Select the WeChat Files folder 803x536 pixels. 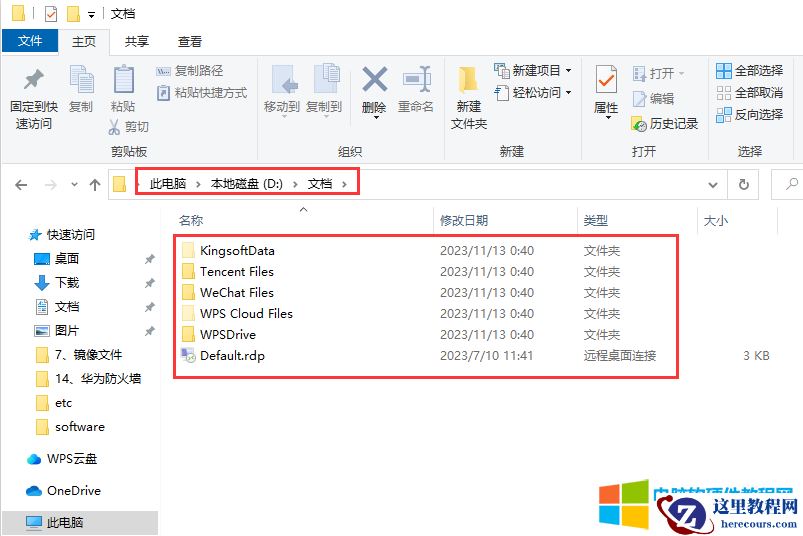point(237,292)
